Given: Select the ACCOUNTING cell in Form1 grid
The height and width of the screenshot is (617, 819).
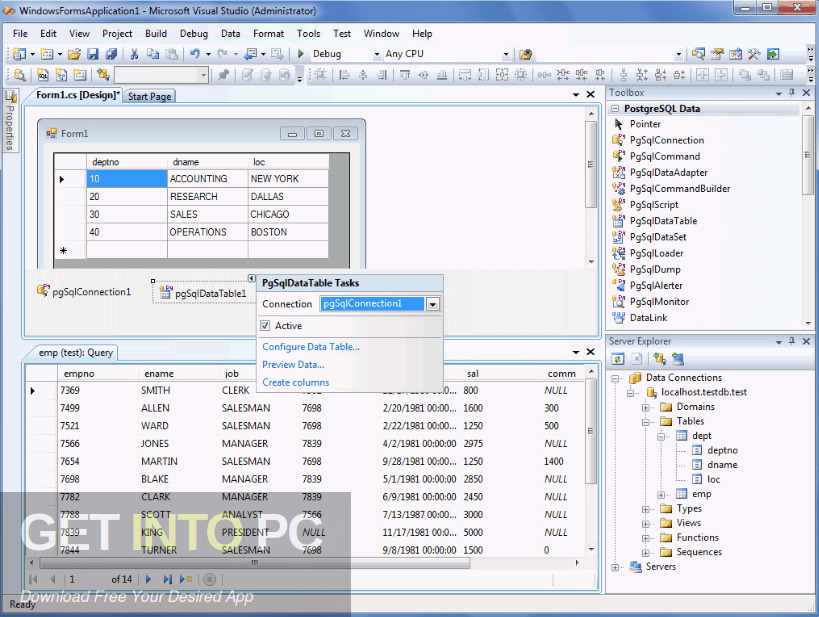Looking at the screenshot, I should point(207,179).
